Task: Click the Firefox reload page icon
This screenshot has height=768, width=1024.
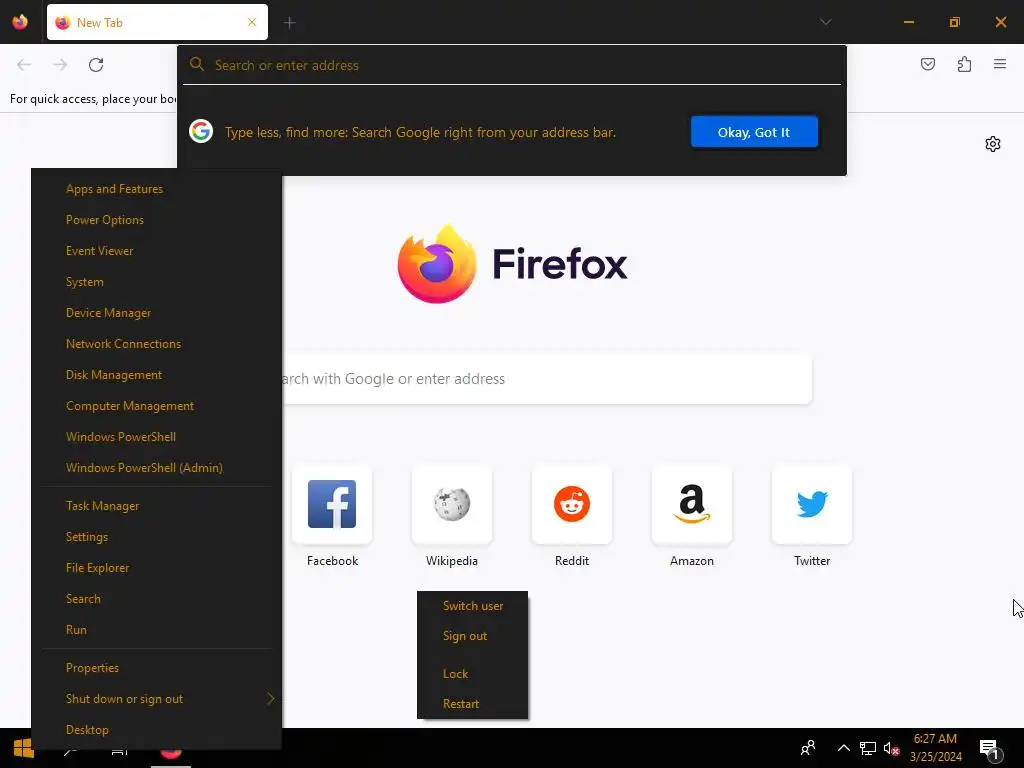Action: pyautogui.click(x=96, y=65)
